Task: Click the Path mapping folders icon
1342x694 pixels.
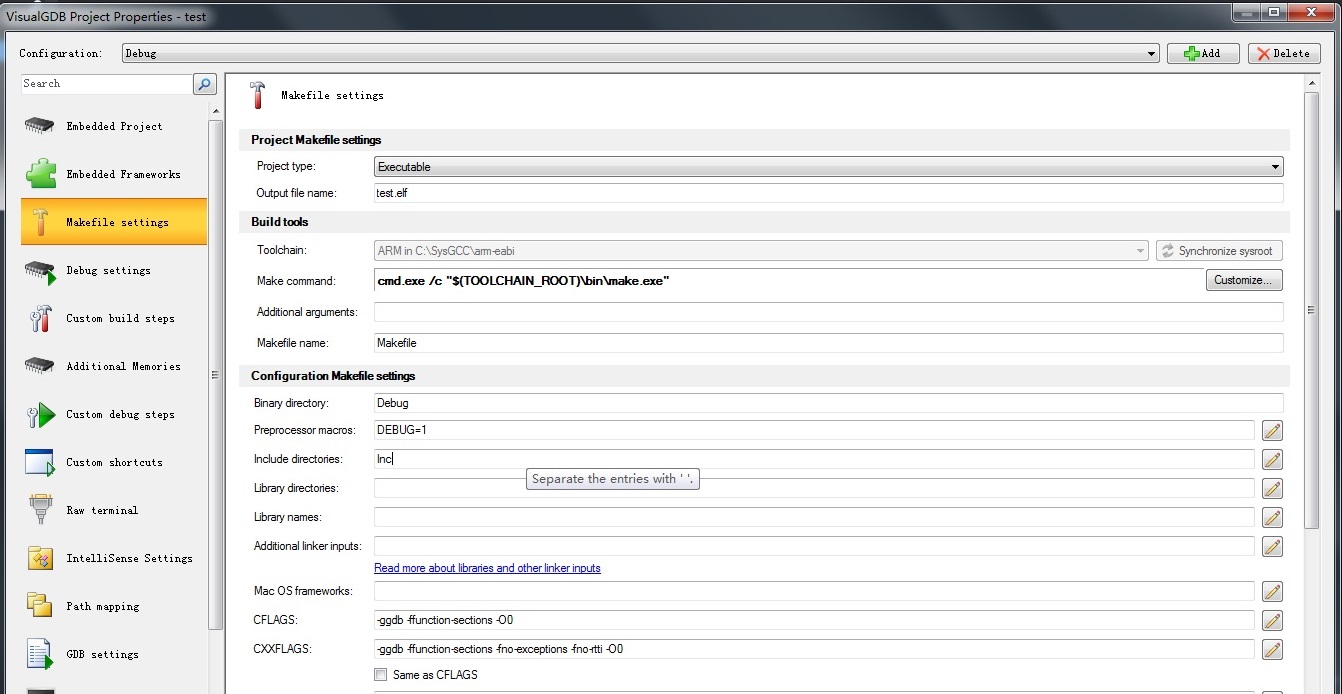Action: coord(39,606)
